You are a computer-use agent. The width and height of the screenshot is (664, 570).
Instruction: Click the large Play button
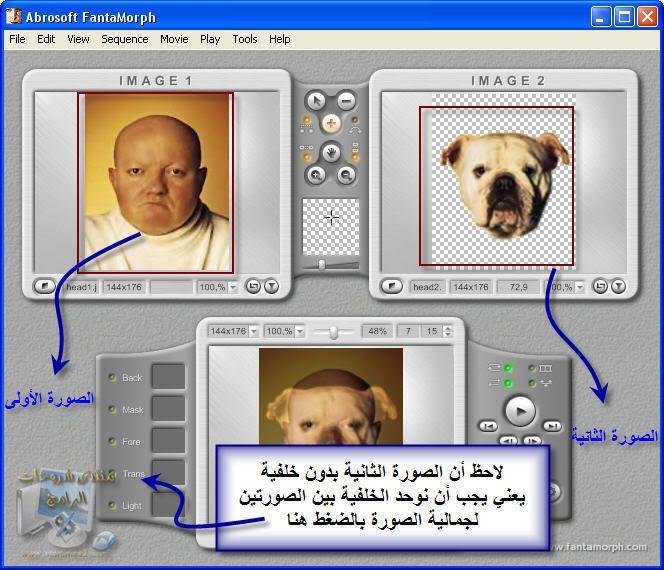520,411
